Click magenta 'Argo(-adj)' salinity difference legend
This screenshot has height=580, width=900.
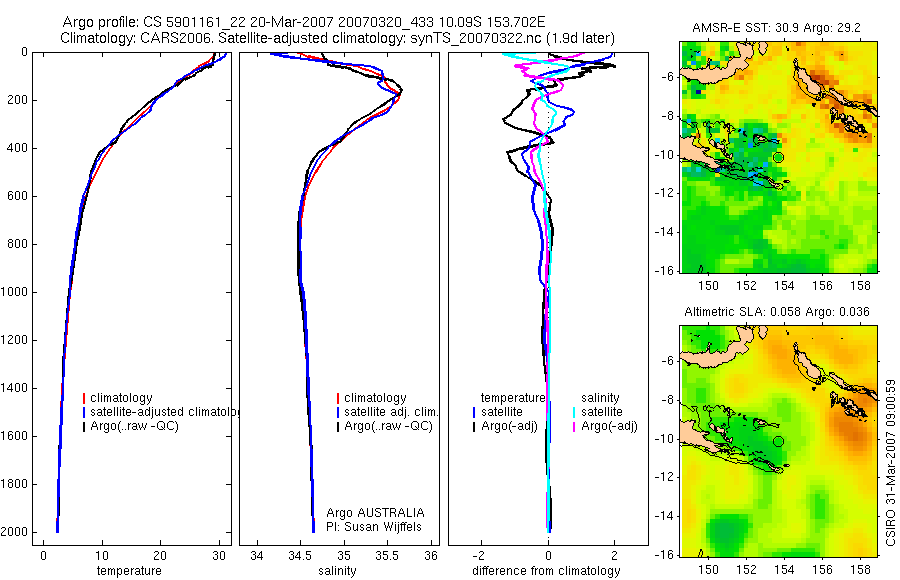coord(610,426)
